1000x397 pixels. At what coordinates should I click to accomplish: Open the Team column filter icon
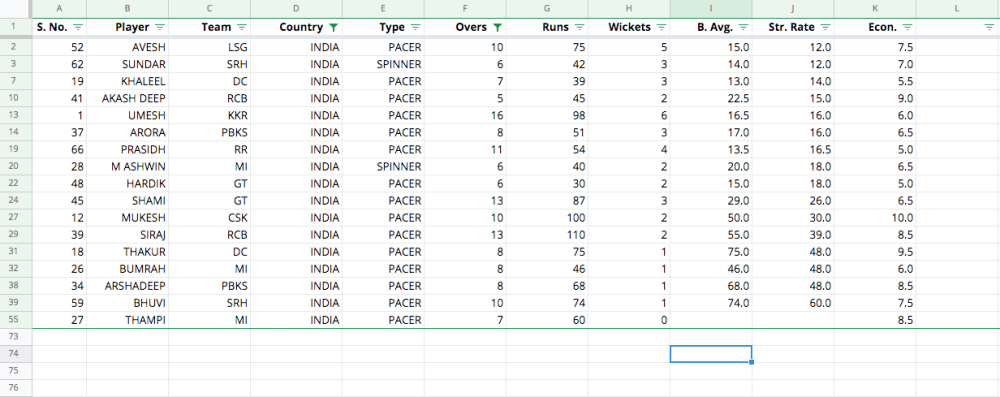[x=242, y=27]
